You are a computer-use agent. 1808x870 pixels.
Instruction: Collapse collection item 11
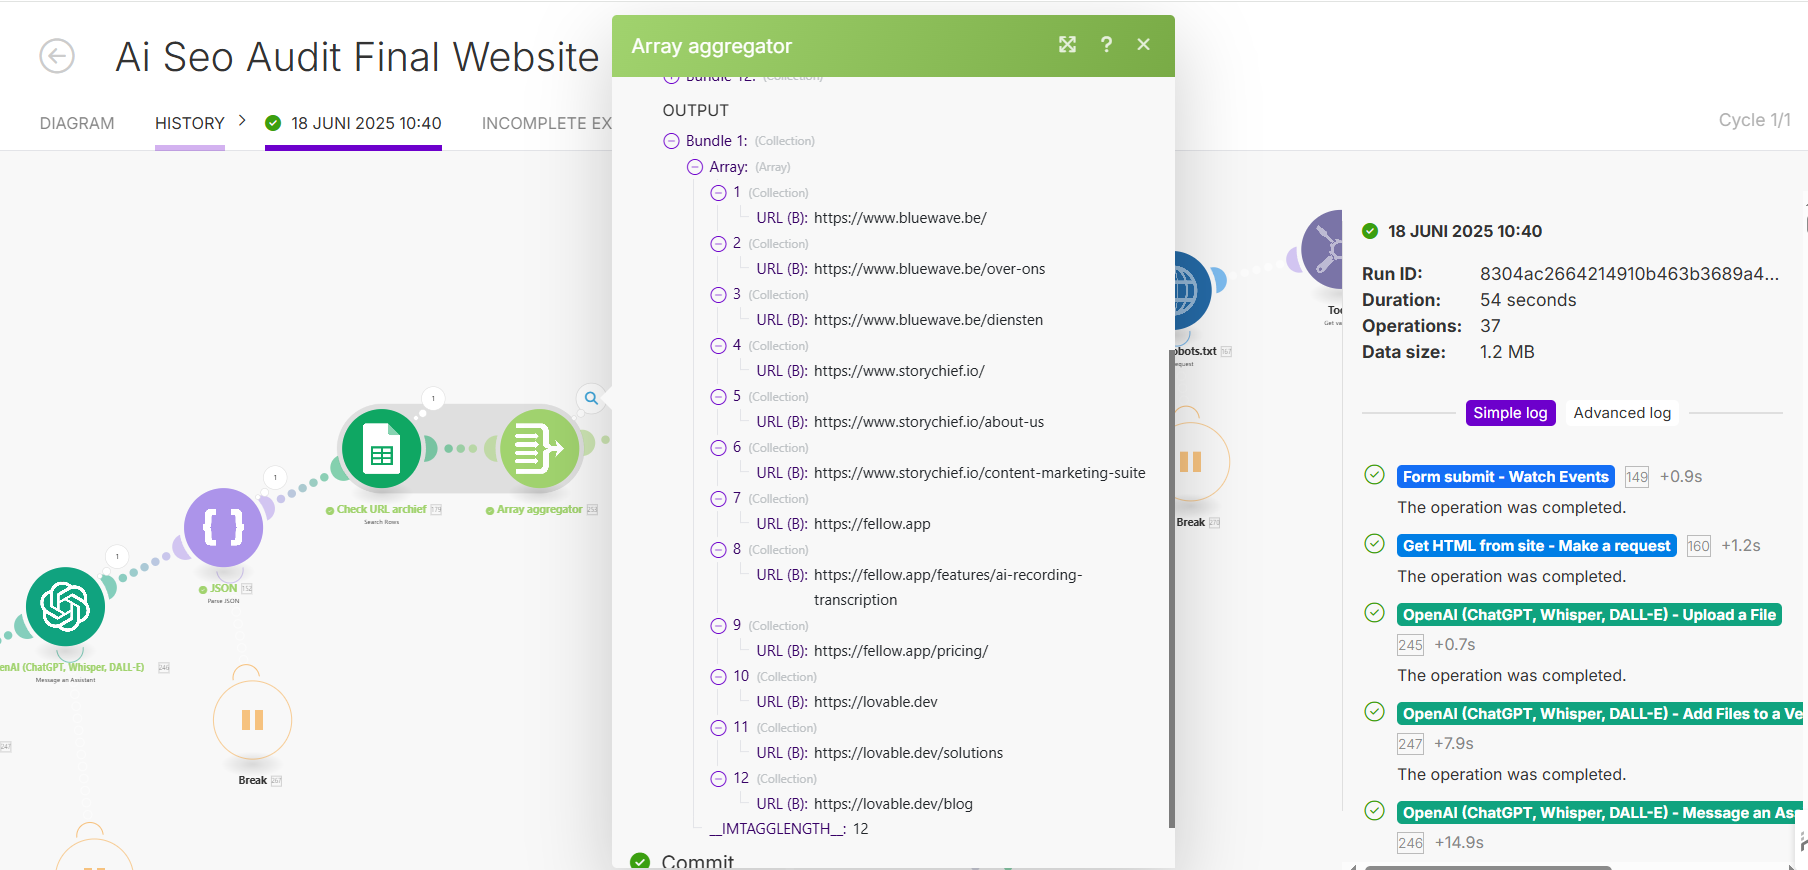pos(718,728)
